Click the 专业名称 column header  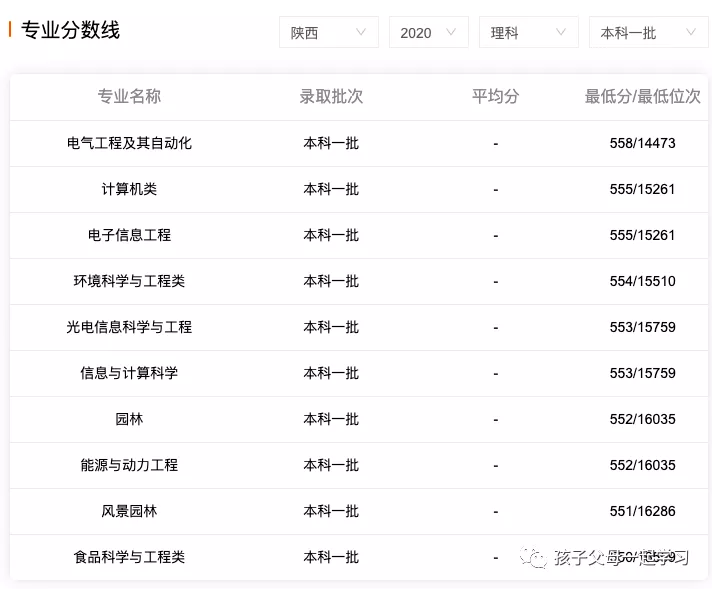(x=129, y=96)
